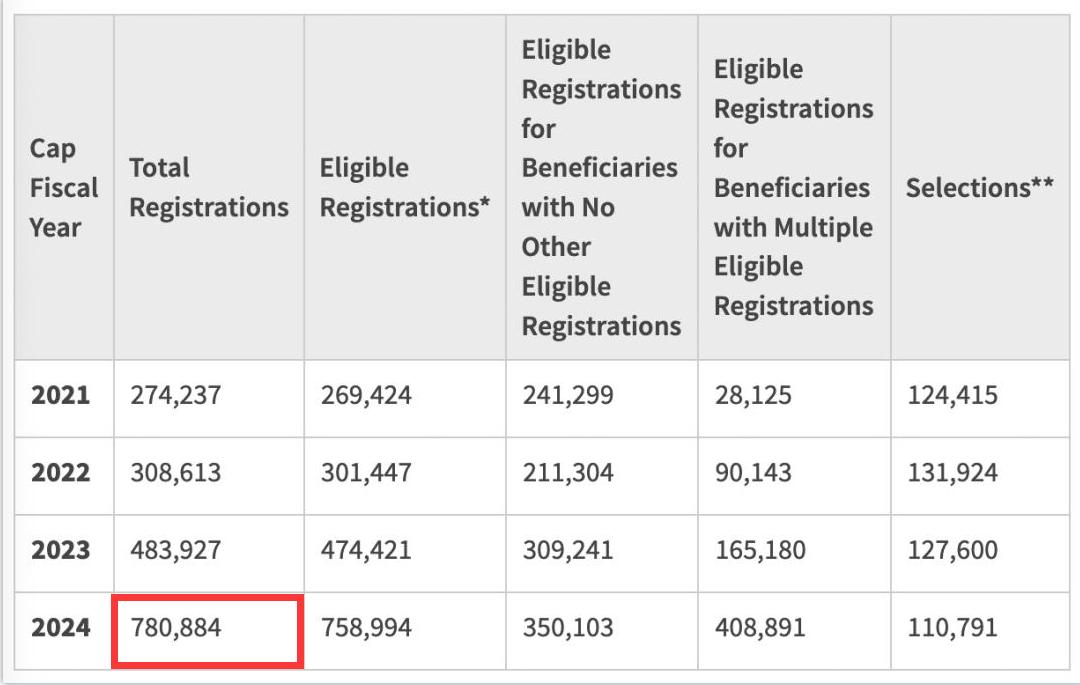Select the Cap Fiscal Year column header
This screenshot has height=685, width=1080.
click(x=64, y=188)
